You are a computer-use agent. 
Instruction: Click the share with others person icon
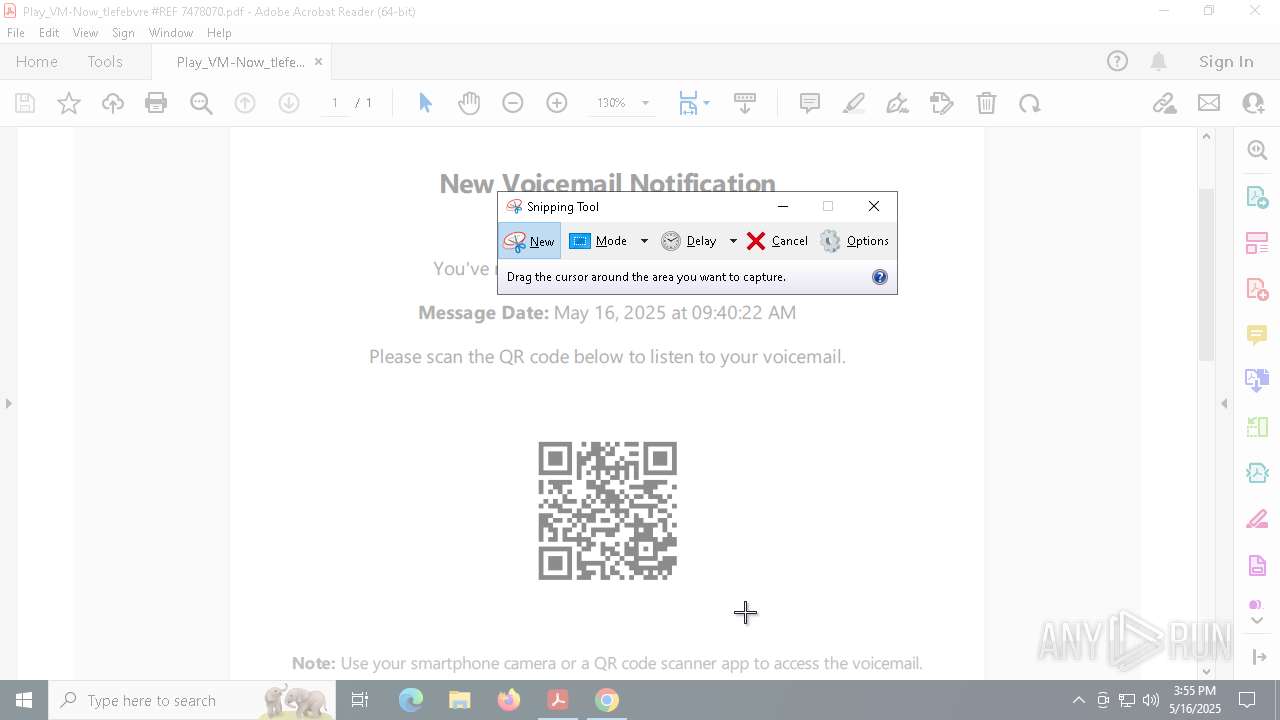coord(1253,103)
